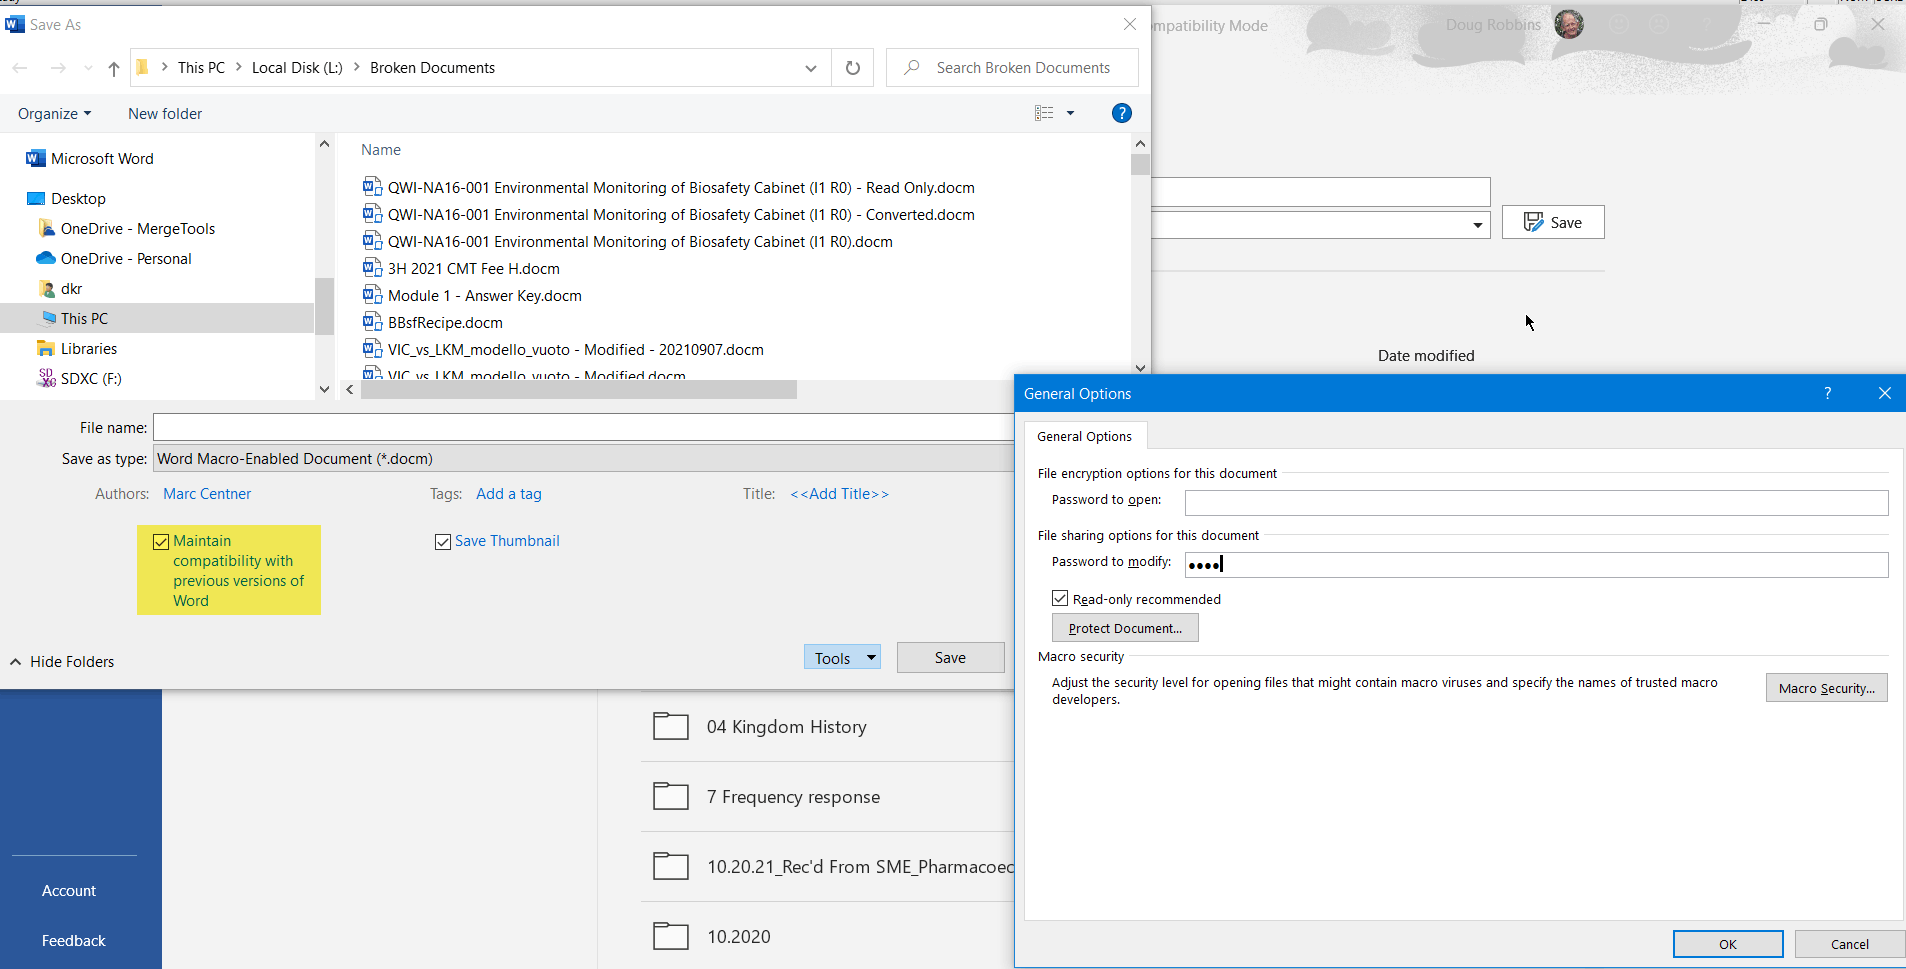
Task: Open 04 Kingdom History folder
Action: tap(786, 727)
